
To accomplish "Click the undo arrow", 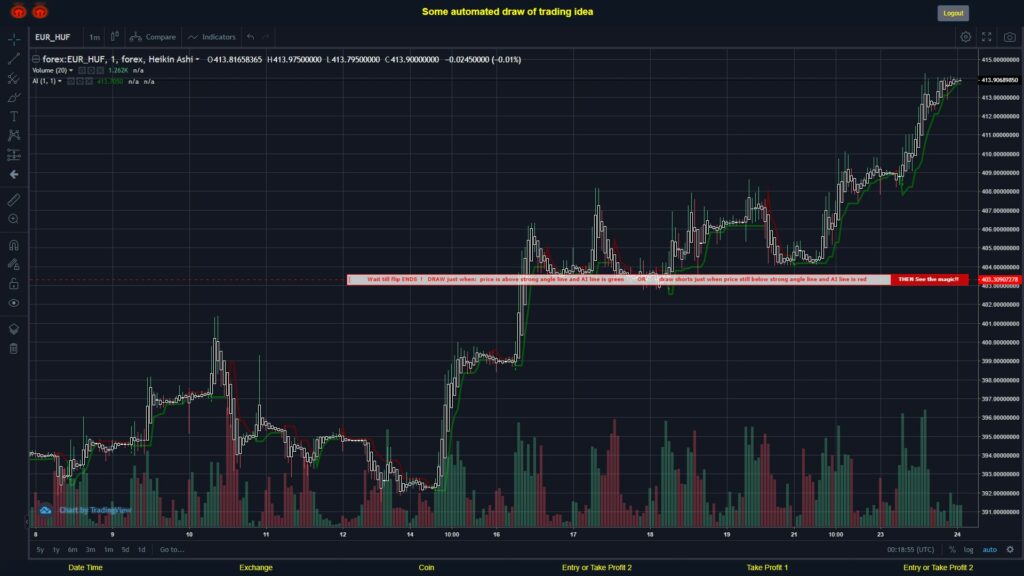I will (251, 37).
